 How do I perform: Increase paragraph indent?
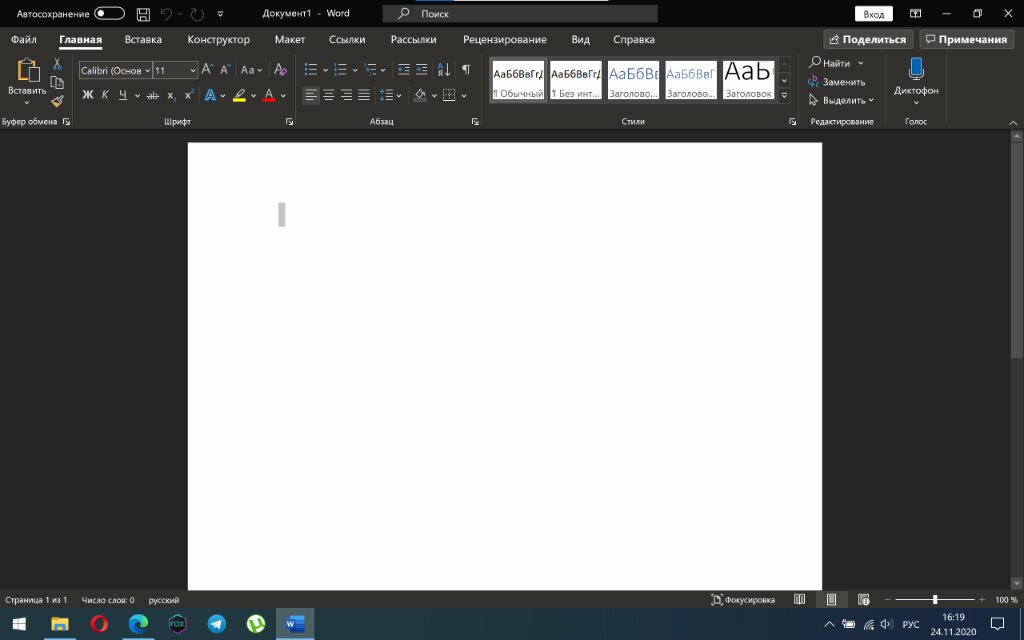click(x=422, y=69)
